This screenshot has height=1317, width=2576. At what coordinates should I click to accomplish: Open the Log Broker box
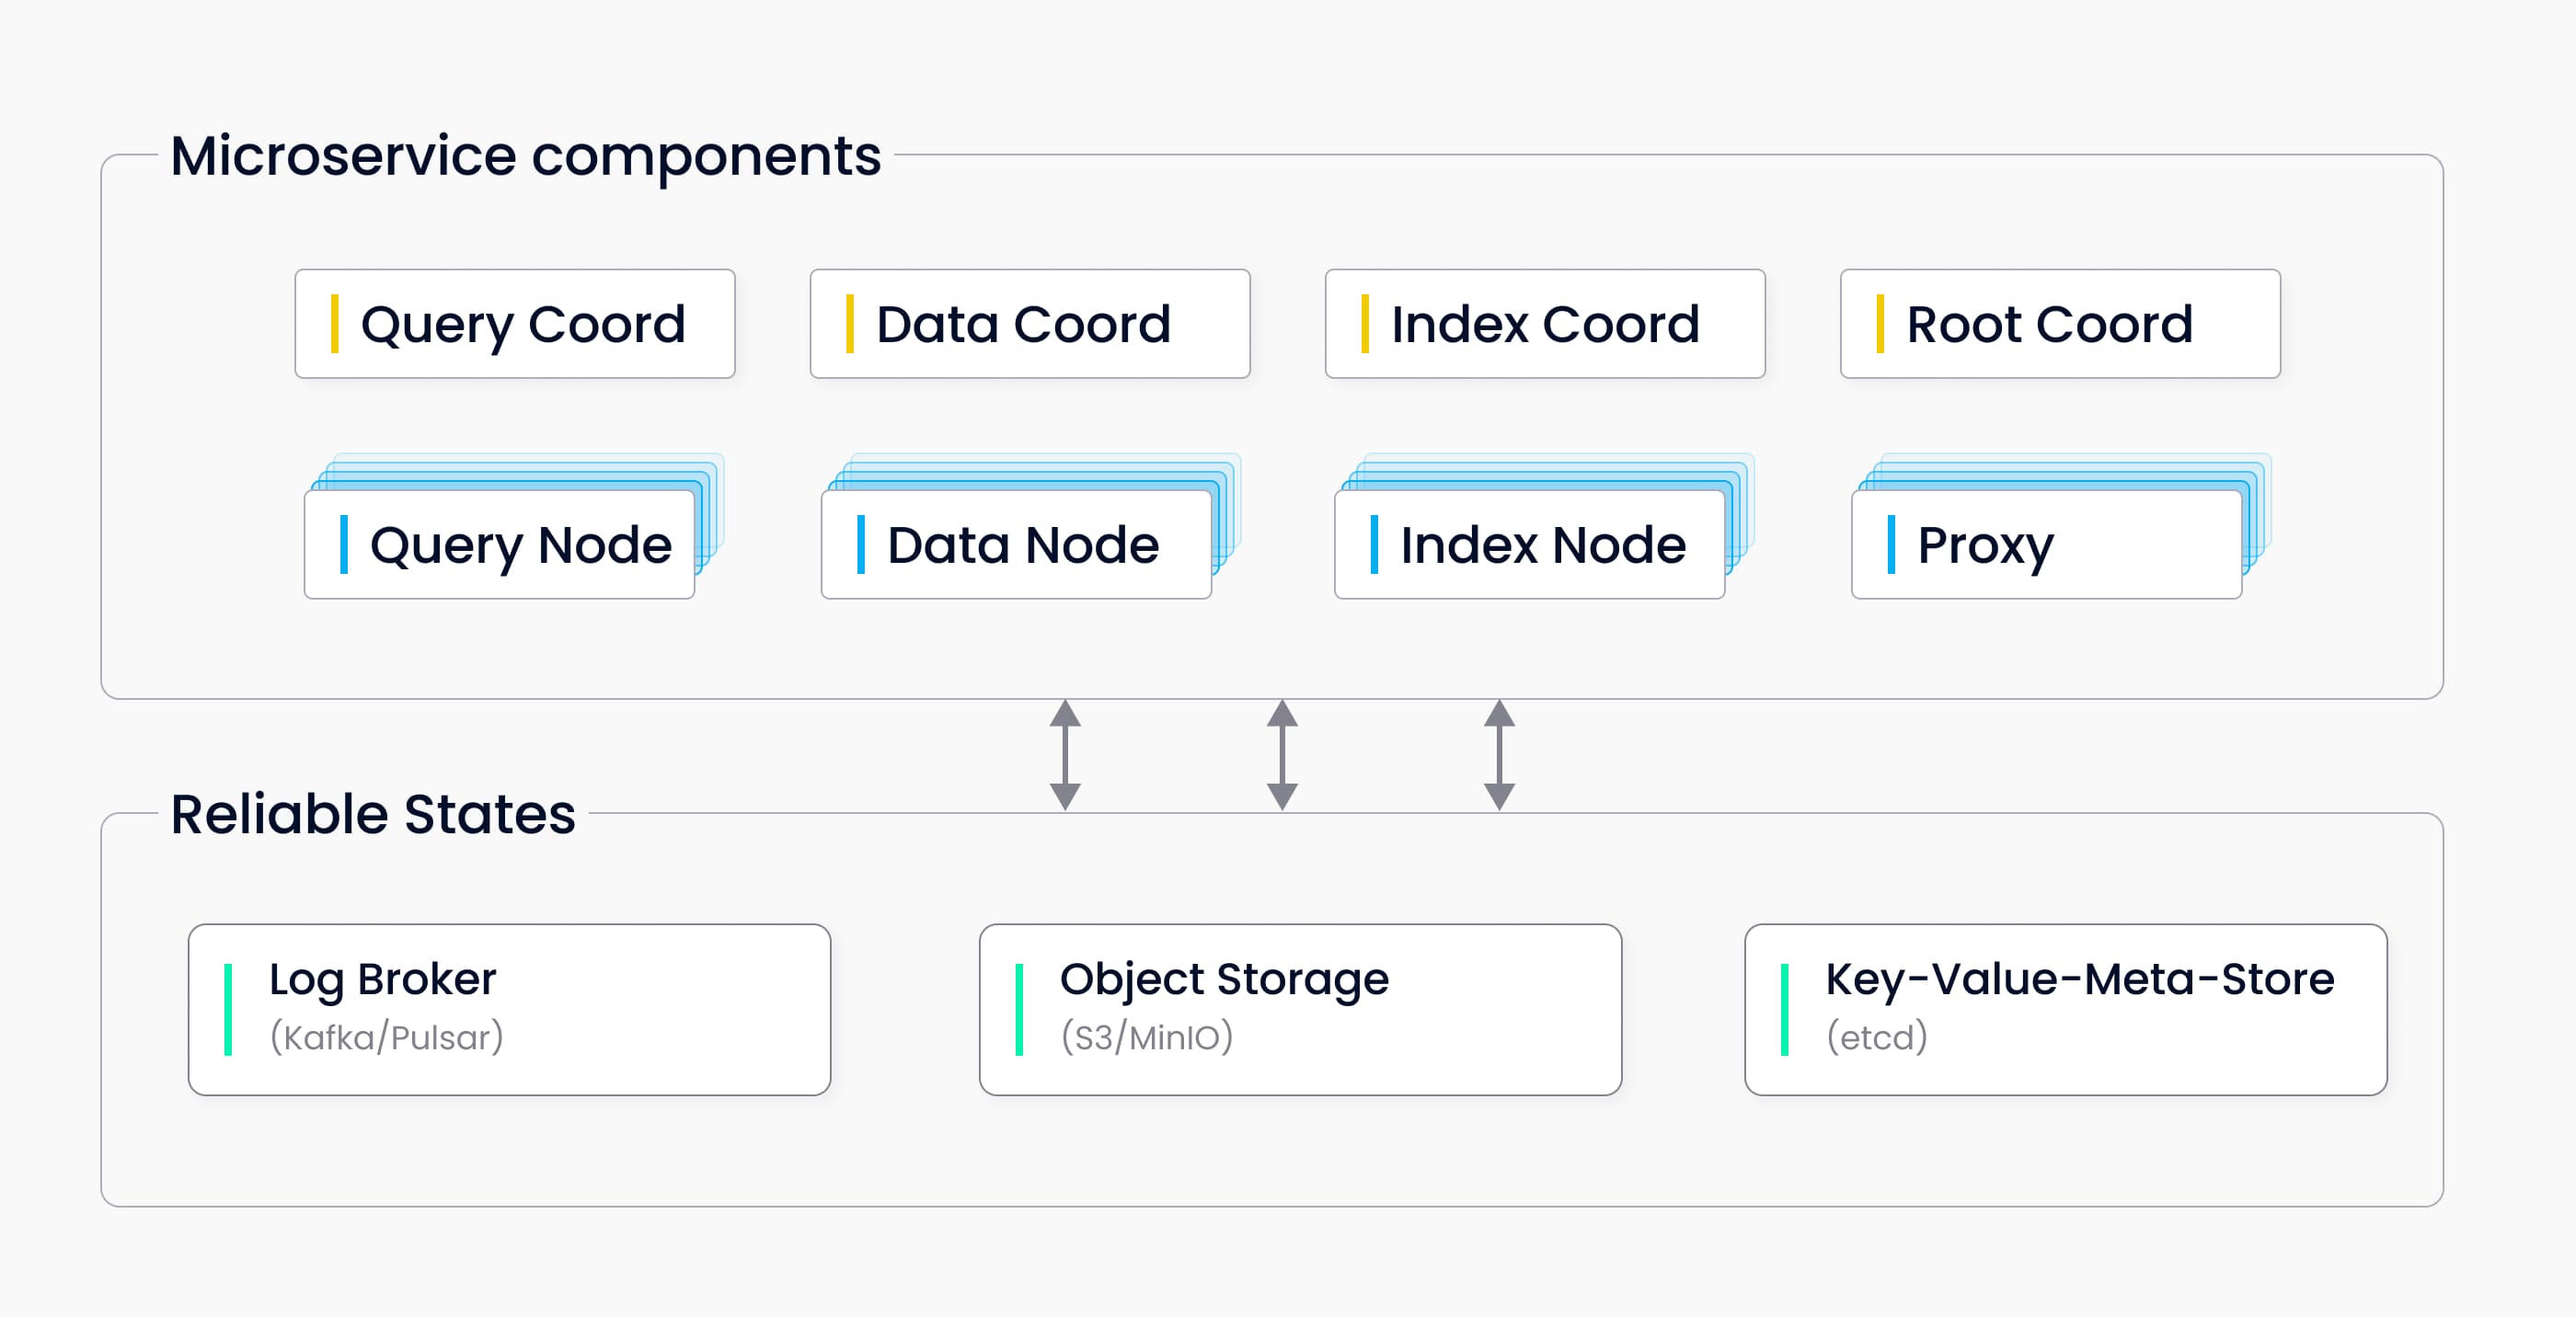point(509,1009)
